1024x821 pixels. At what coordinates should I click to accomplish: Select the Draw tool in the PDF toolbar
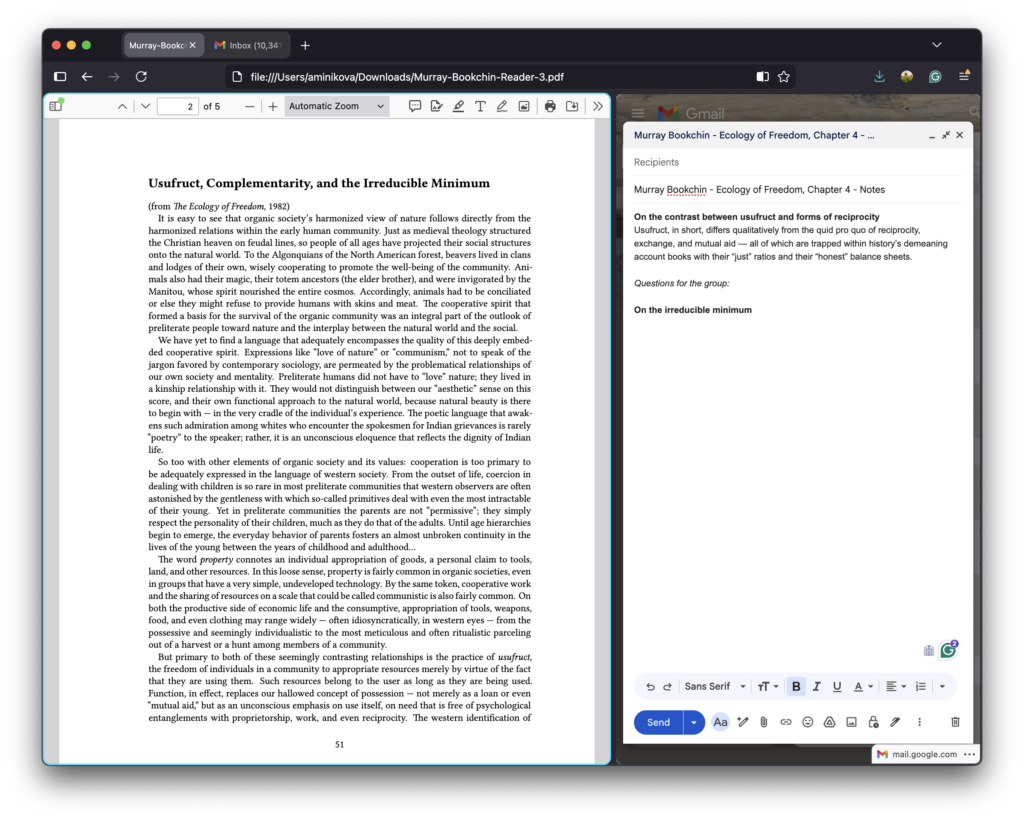tap(503, 105)
